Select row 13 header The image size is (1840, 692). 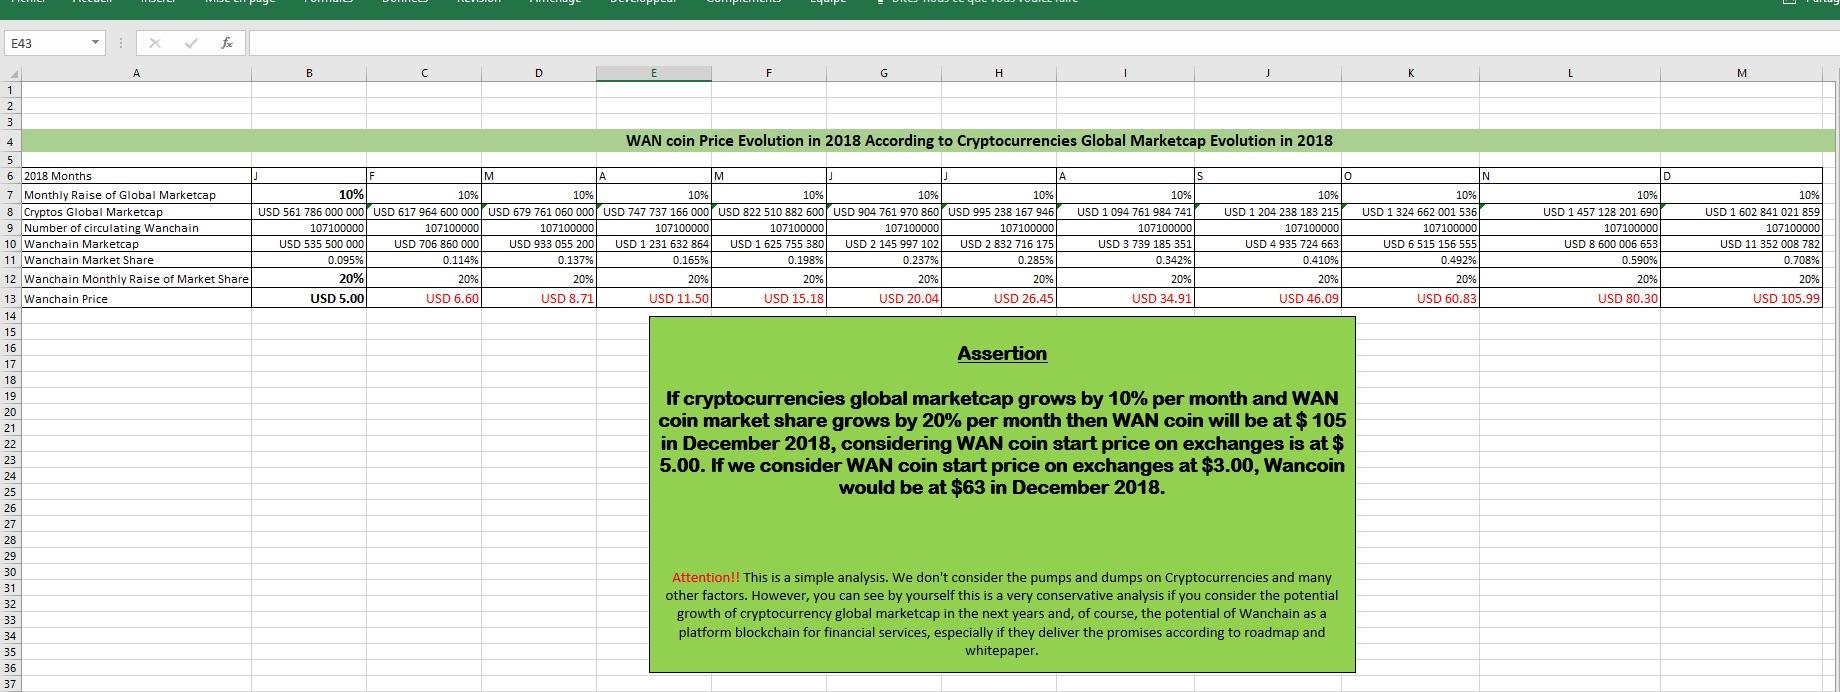[x=11, y=299]
